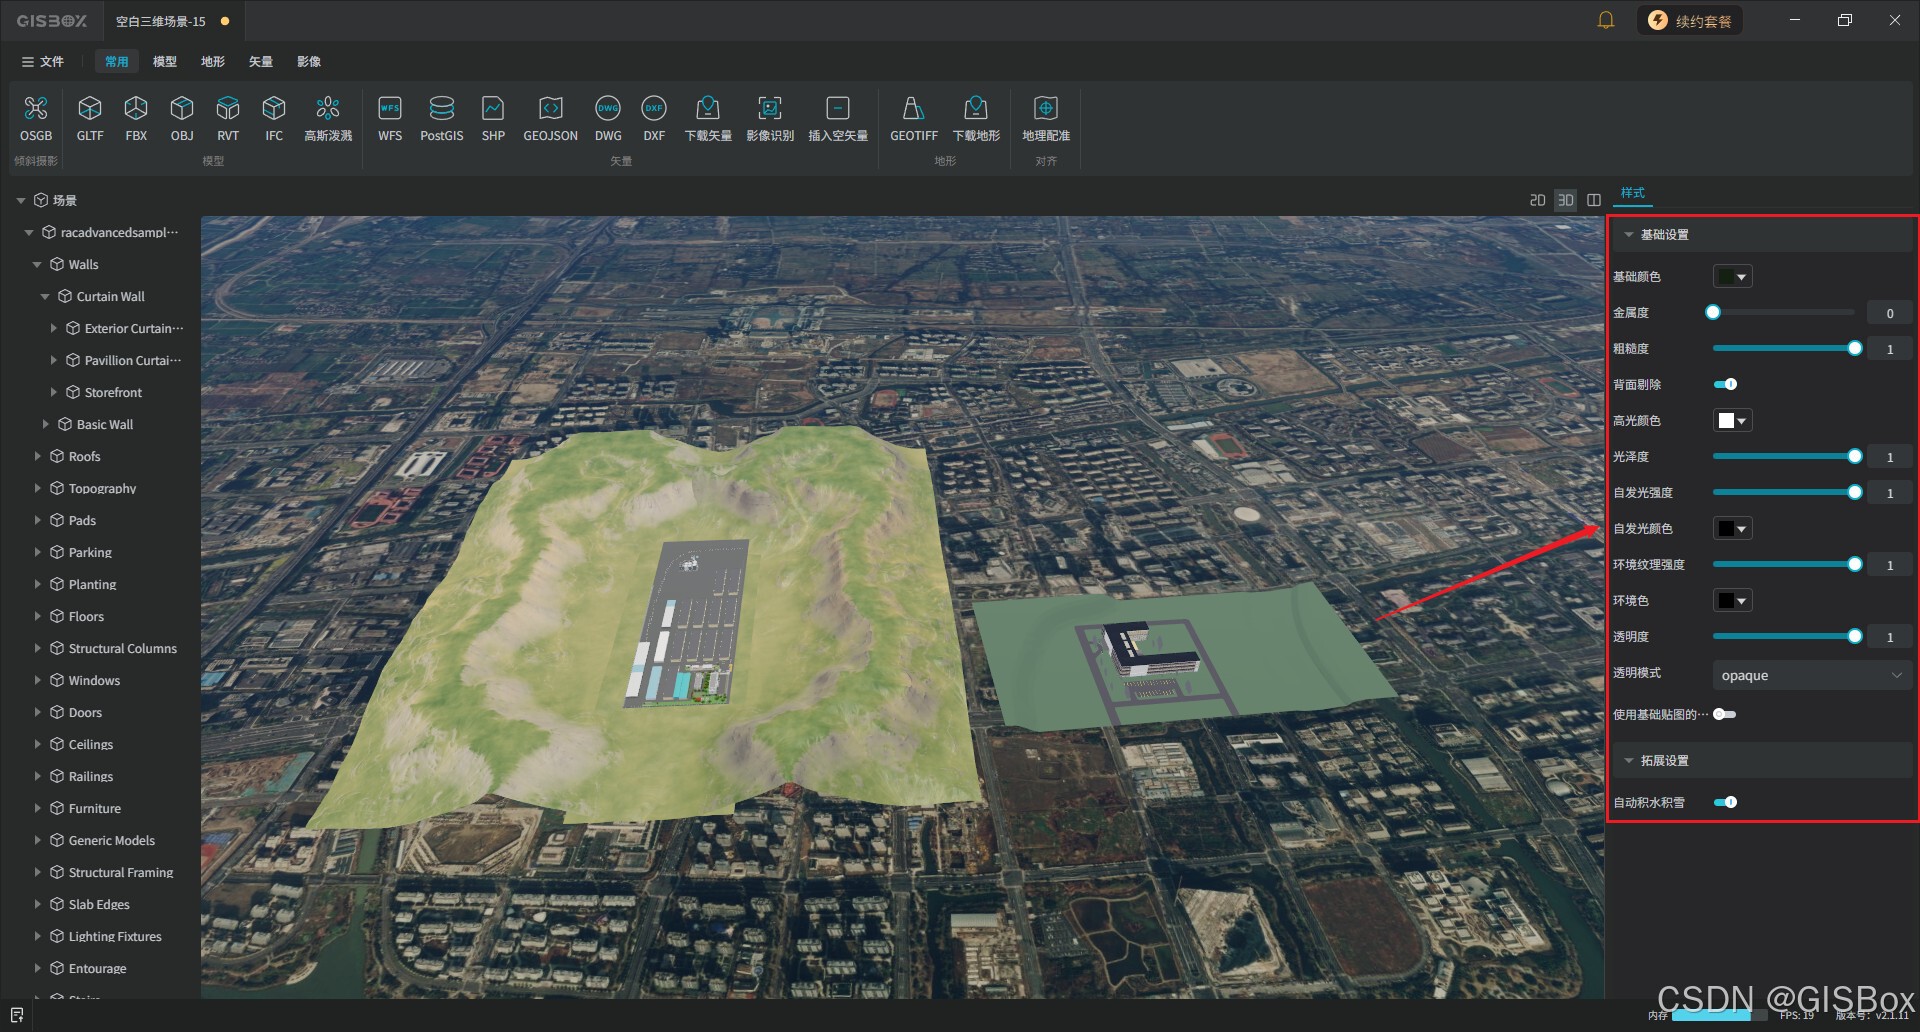Select the 空白三维场景-15 document tab
Viewport: 1920px width, 1032px height.
(172, 21)
